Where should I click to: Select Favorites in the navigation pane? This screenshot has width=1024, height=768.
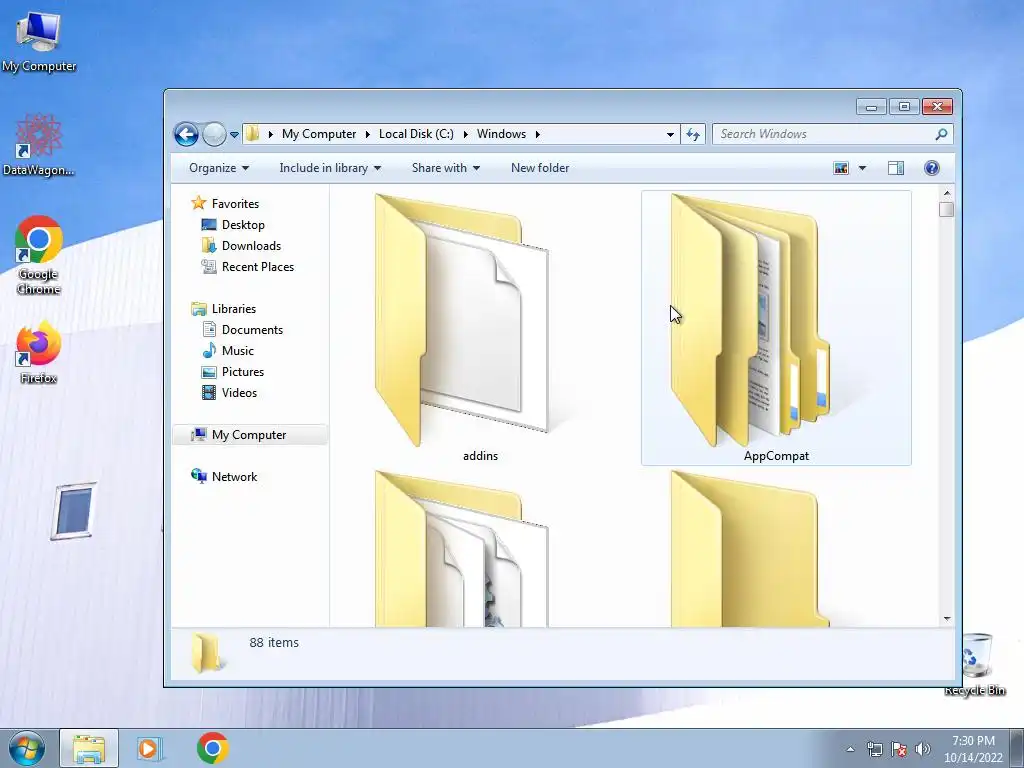tap(235, 204)
